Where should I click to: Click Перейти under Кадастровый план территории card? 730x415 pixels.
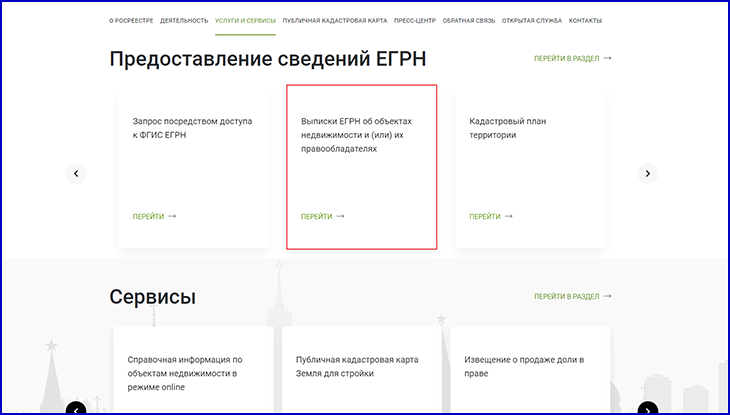coord(491,216)
